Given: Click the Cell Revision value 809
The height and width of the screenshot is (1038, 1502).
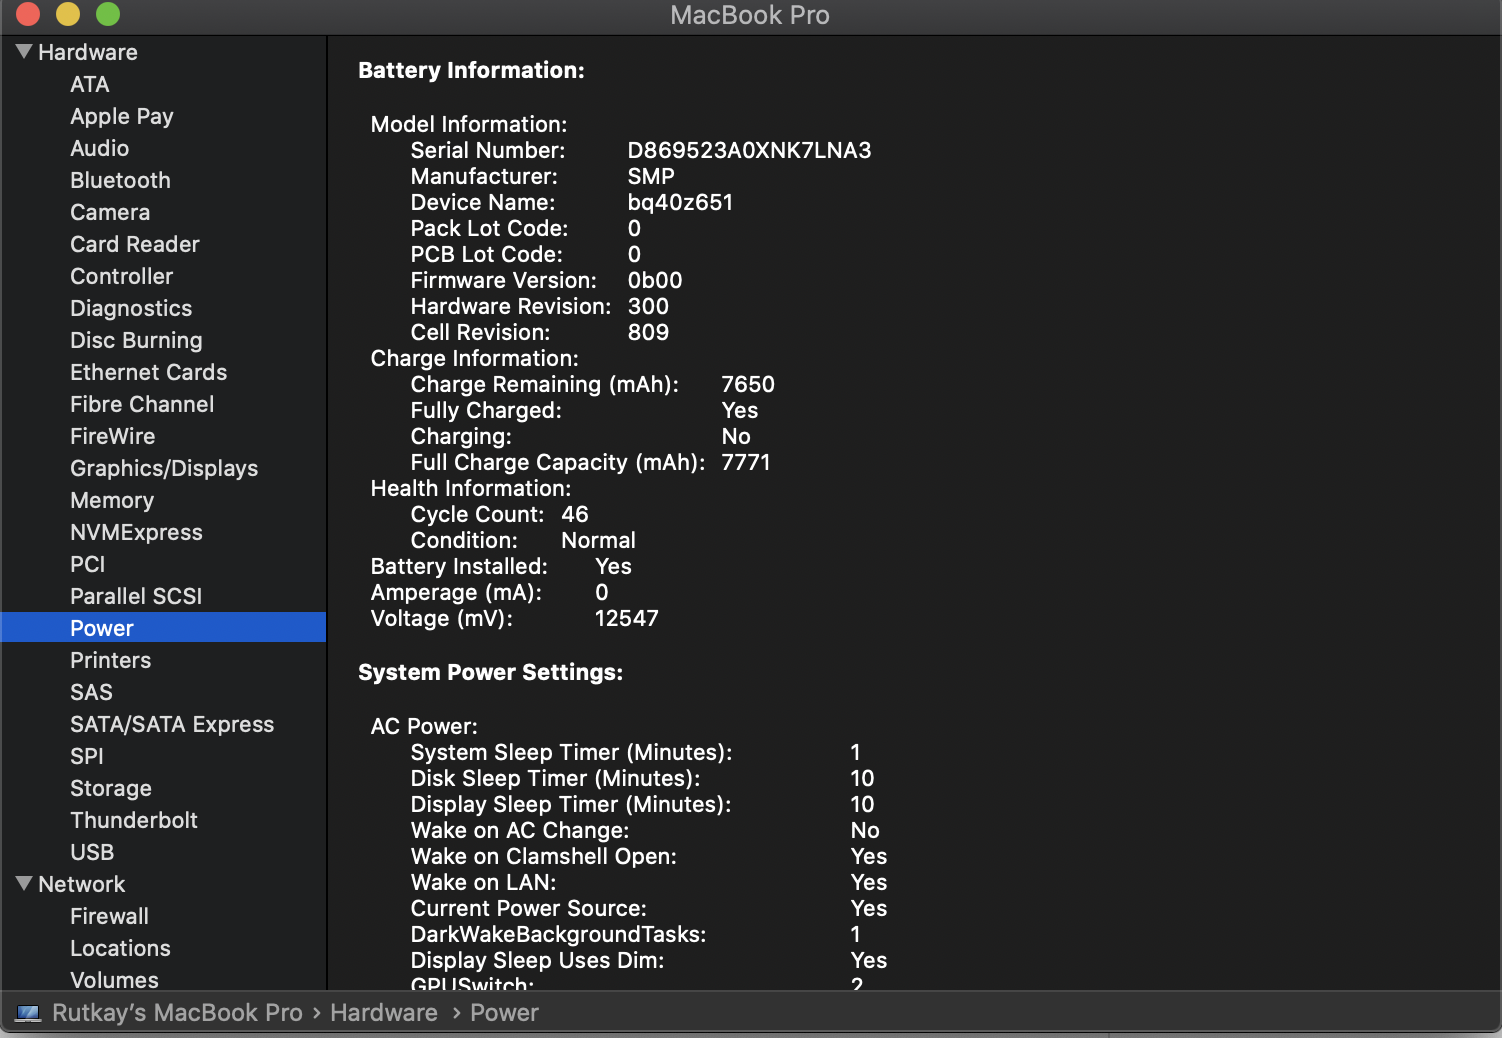Looking at the screenshot, I should (648, 332).
